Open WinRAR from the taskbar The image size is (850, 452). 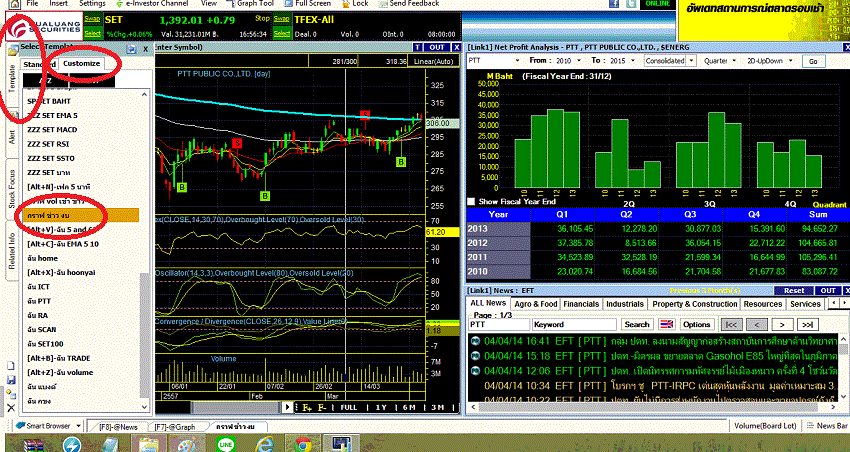click(x=36, y=444)
